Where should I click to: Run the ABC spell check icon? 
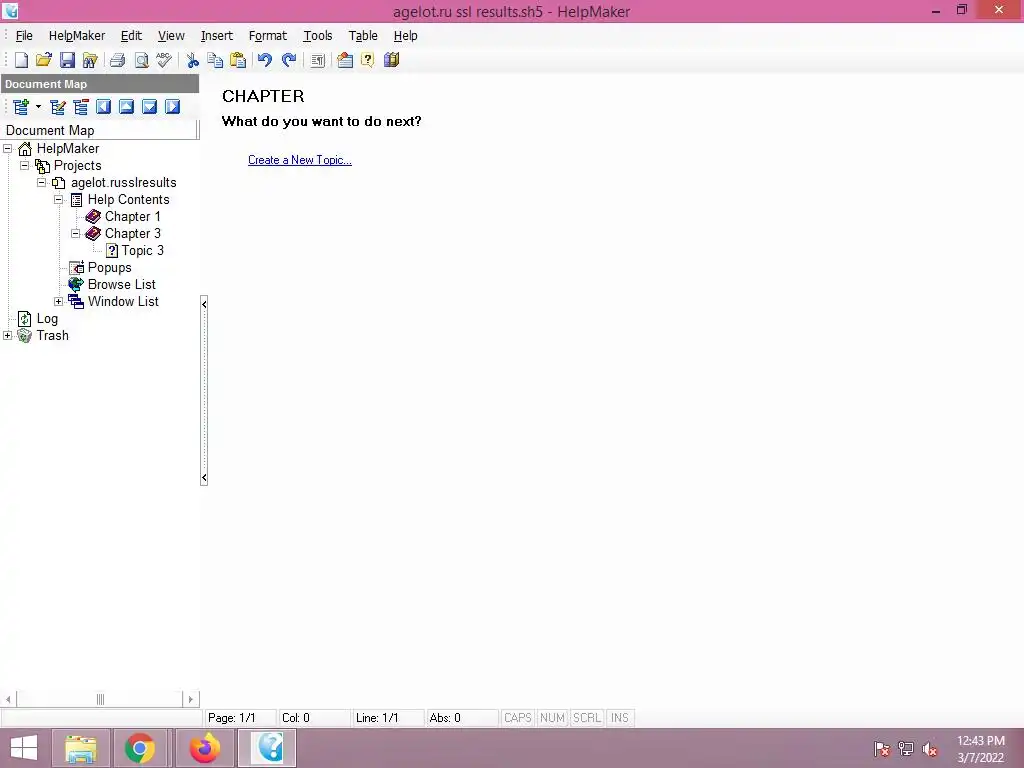click(164, 60)
